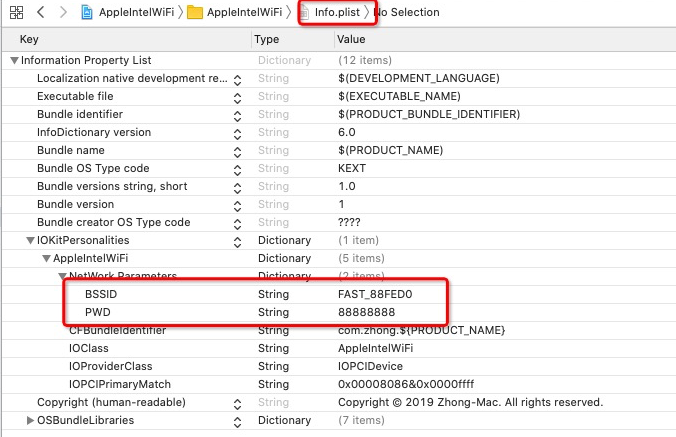Collapse the AppleIntelWiFi dictionary entry

46,258
